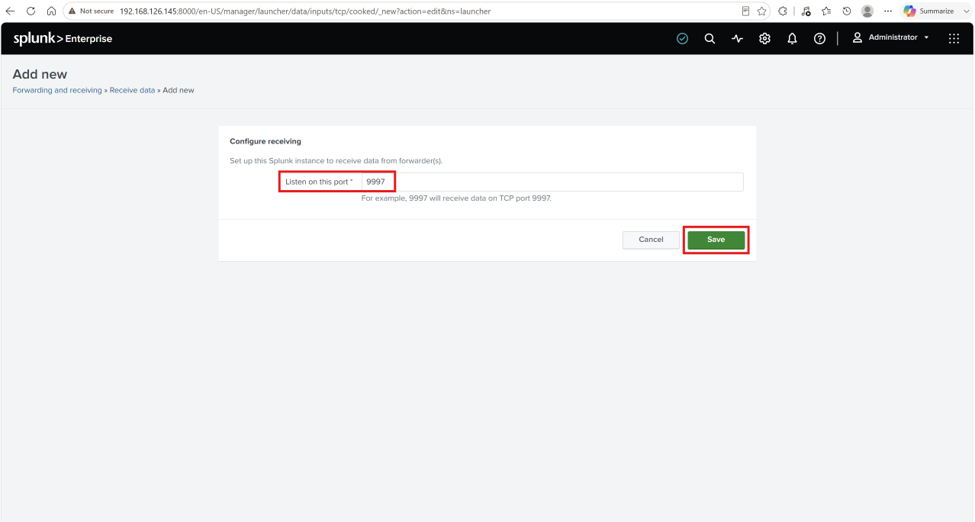Click the Cancel button
975x522 pixels.
[x=650, y=240]
